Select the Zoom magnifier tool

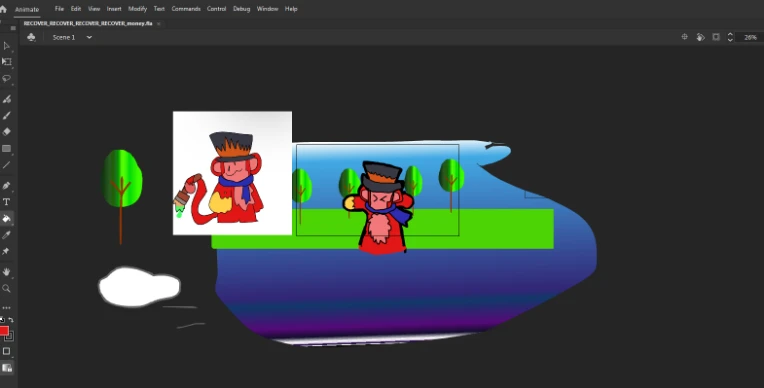coord(7,289)
